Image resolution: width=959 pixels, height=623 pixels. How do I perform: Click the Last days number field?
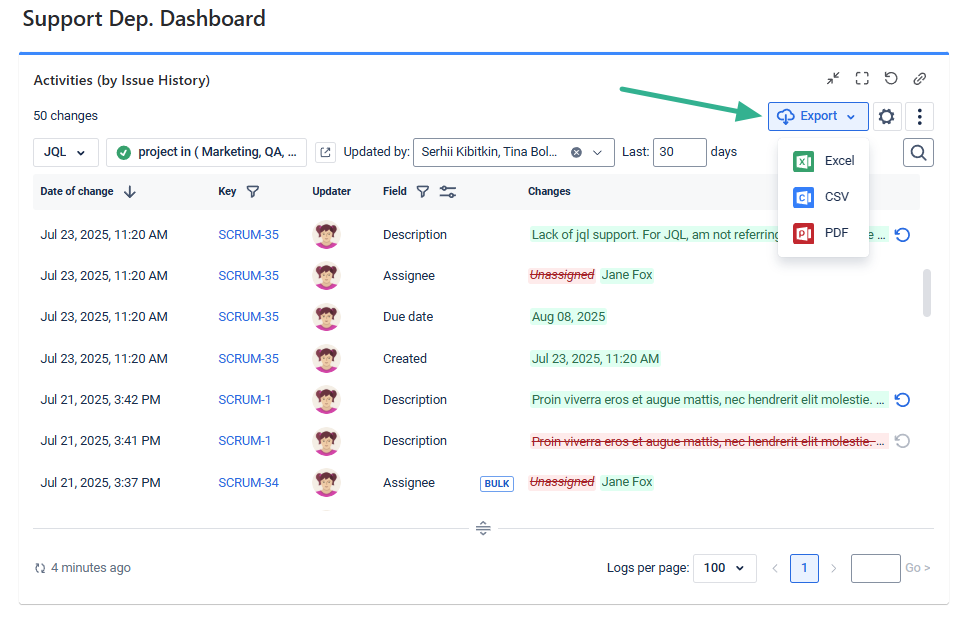point(679,152)
